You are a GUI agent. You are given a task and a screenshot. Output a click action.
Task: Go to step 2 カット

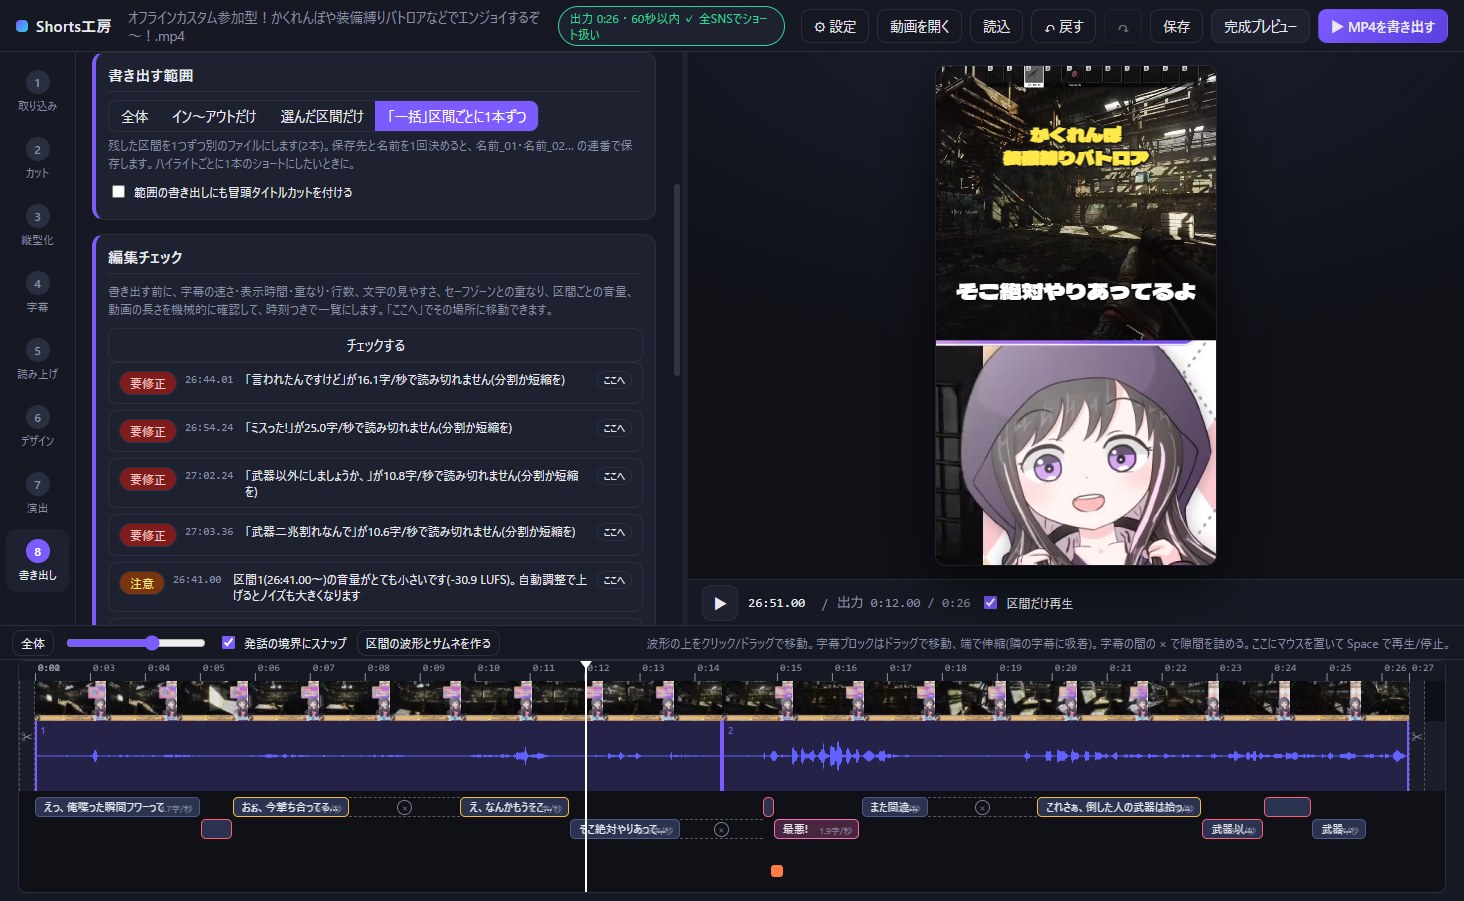(37, 159)
